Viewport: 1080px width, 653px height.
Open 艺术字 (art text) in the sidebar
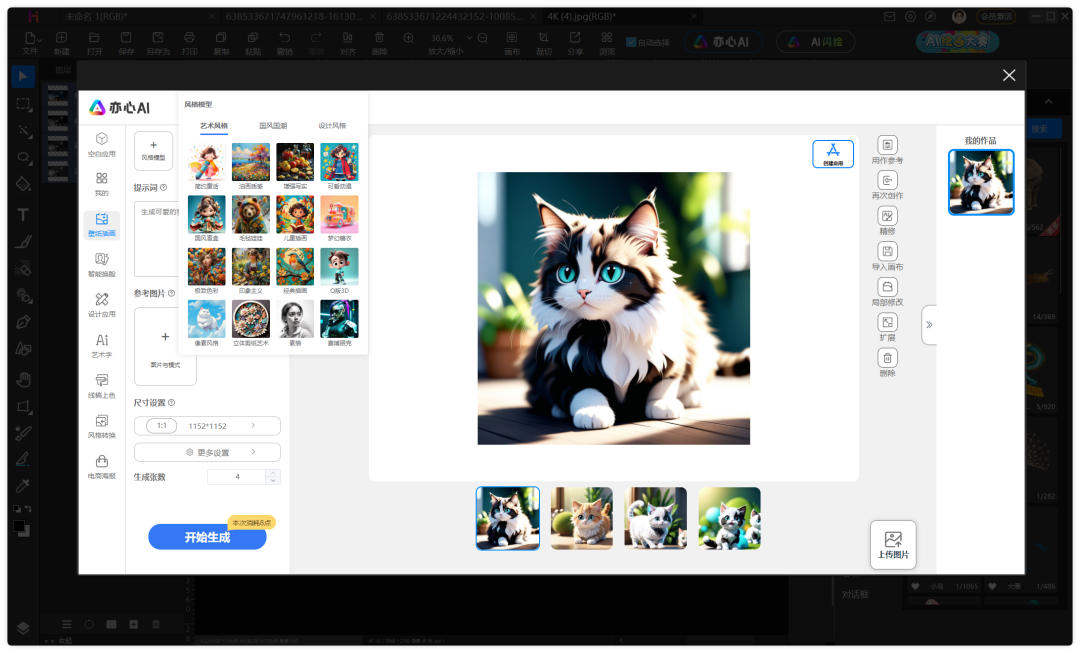pyautogui.click(x=101, y=345)
